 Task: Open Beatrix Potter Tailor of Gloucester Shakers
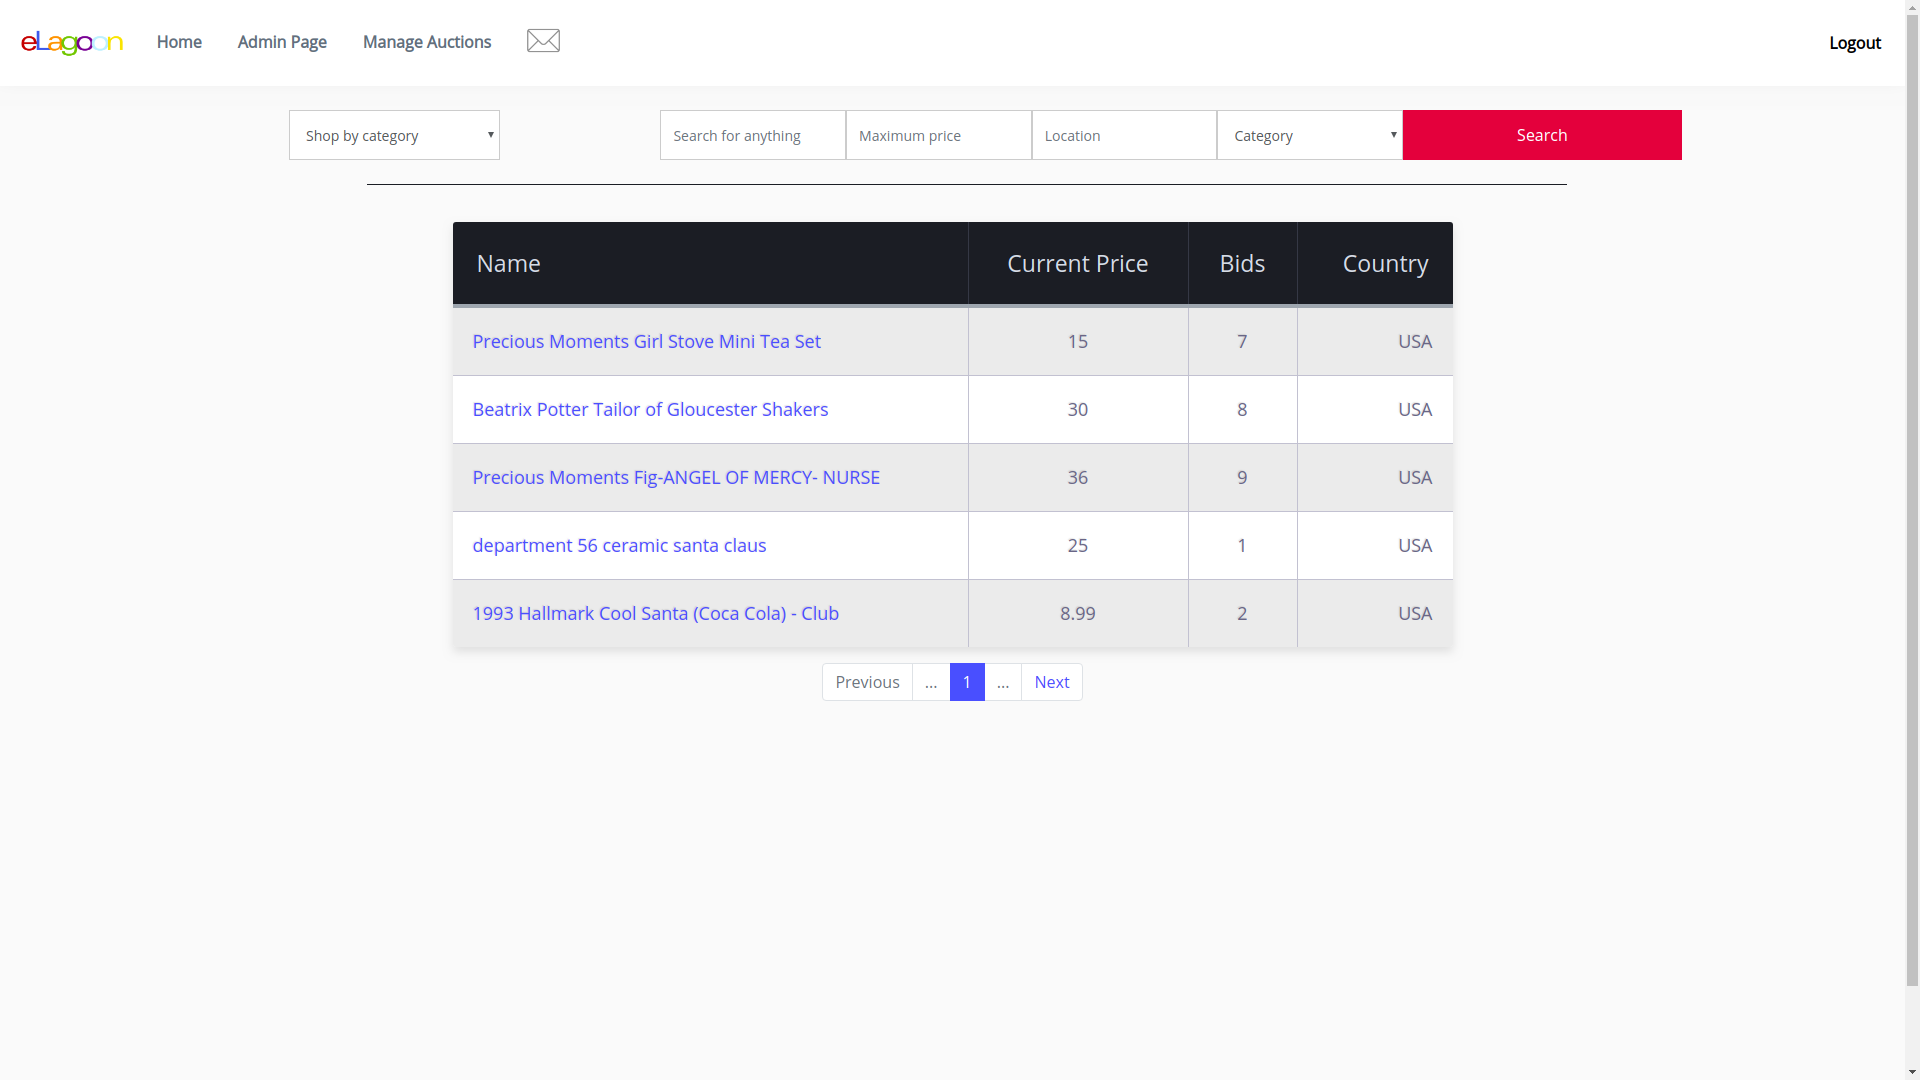[x=650, y=410]
